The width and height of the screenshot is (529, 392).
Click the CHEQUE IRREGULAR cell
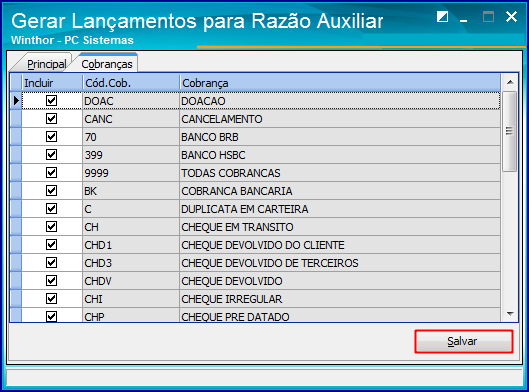click(x=340, y=299)
